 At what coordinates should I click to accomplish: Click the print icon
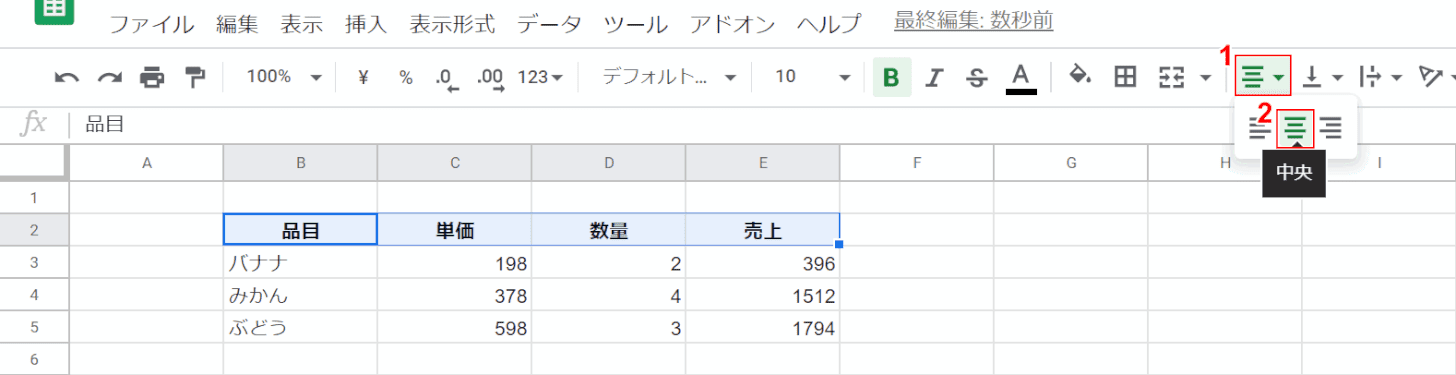point(152,77)
